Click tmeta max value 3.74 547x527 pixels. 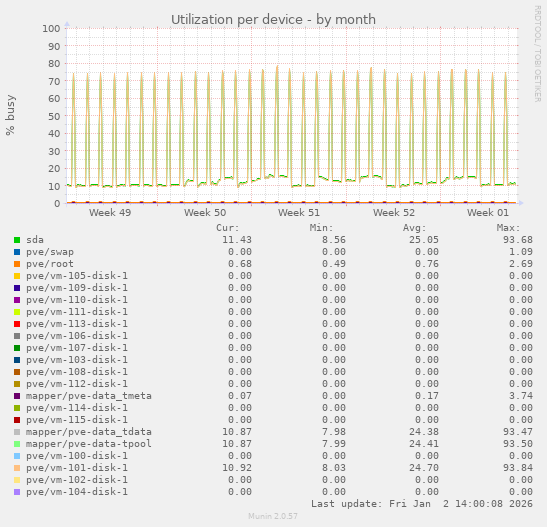pos(521,396)
